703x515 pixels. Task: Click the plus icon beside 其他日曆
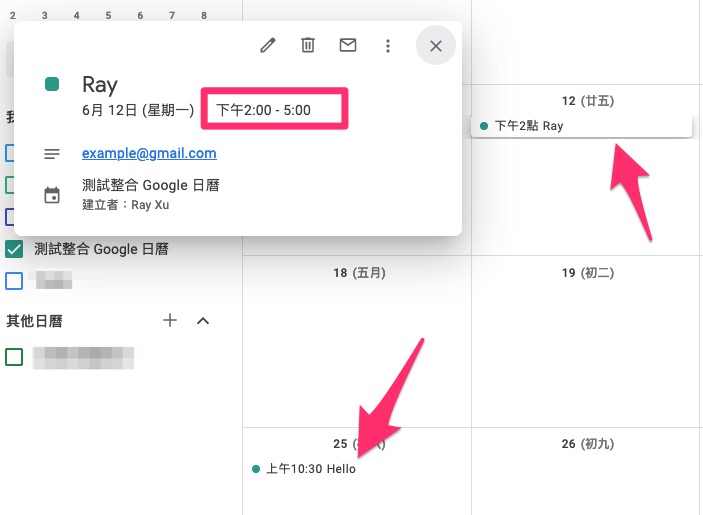[170, 321]
